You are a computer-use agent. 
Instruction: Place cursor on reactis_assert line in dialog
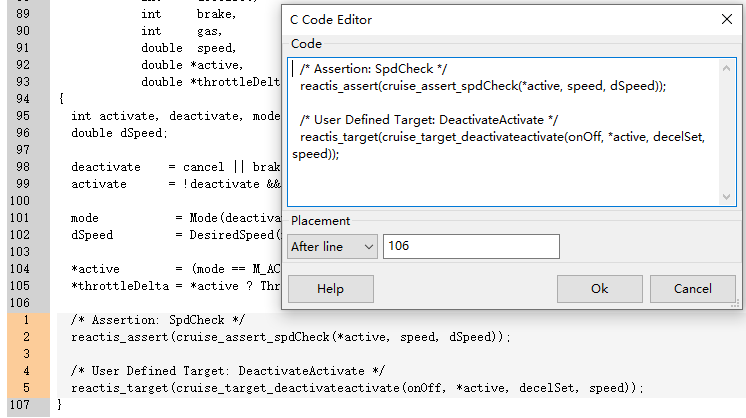click(x=480, y=86)
